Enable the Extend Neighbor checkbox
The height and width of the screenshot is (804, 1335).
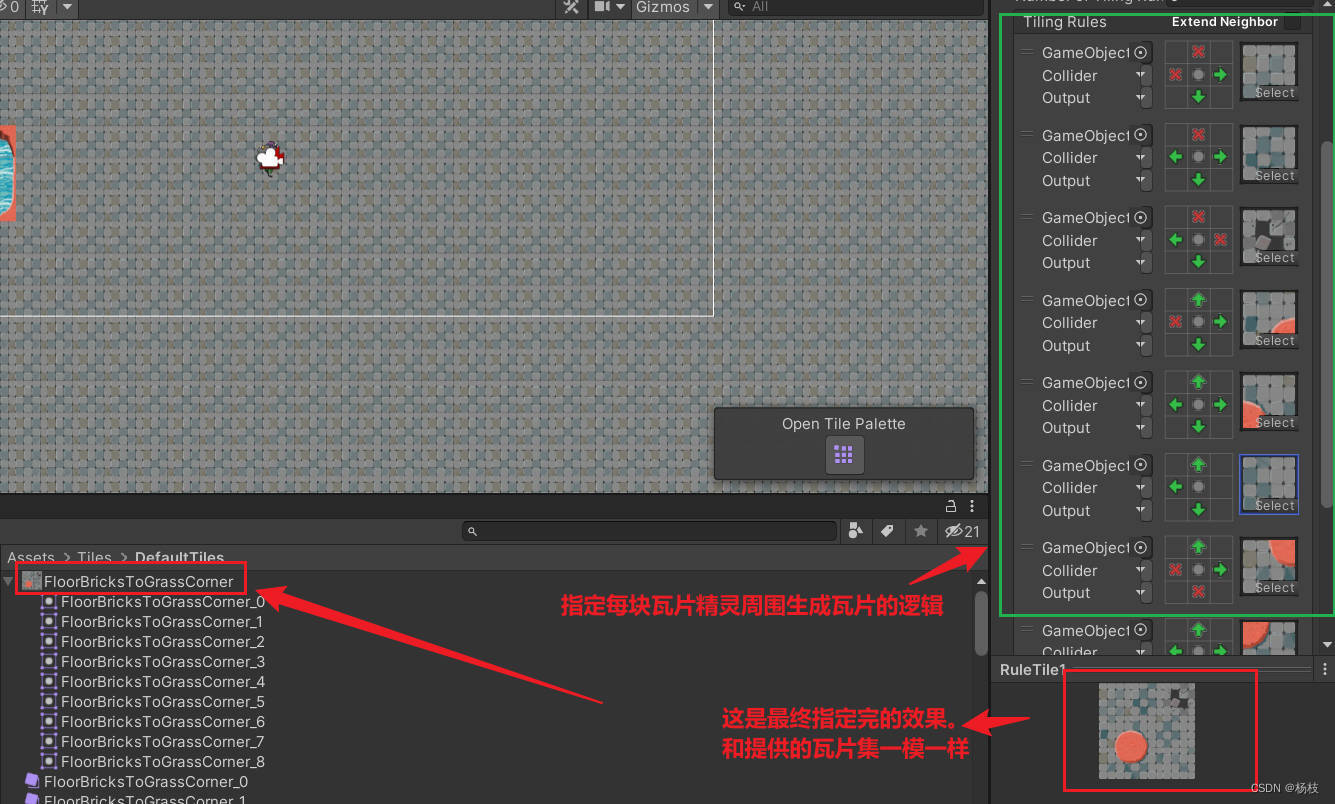1293,22
